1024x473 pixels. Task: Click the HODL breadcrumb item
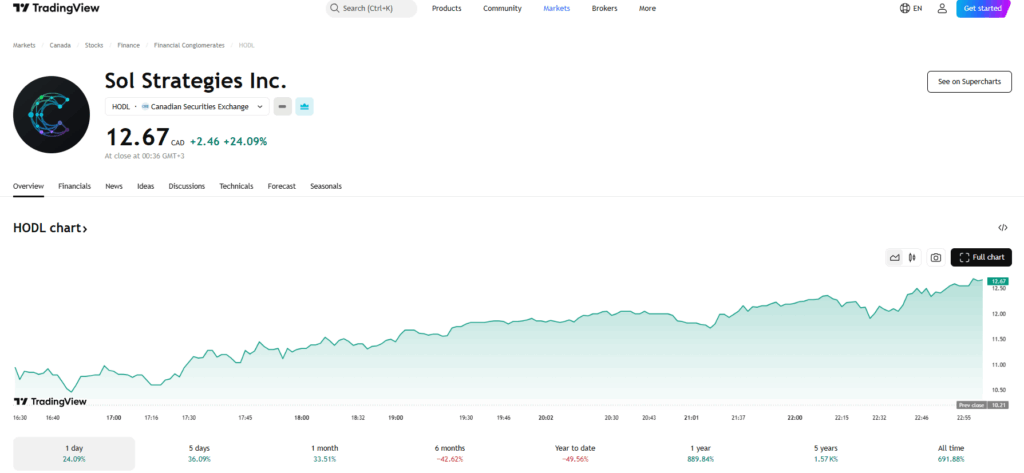coord(246,45)
